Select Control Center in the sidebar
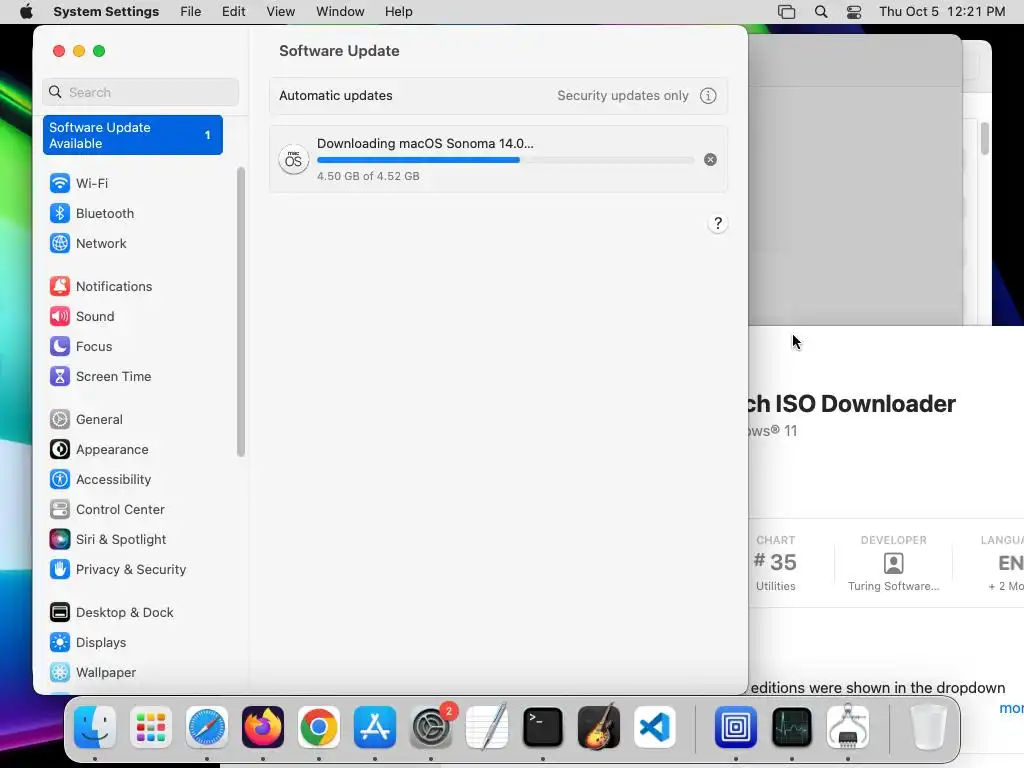Image resolution: width=1024 pixels, height=768 pixels. click(107, 510)
